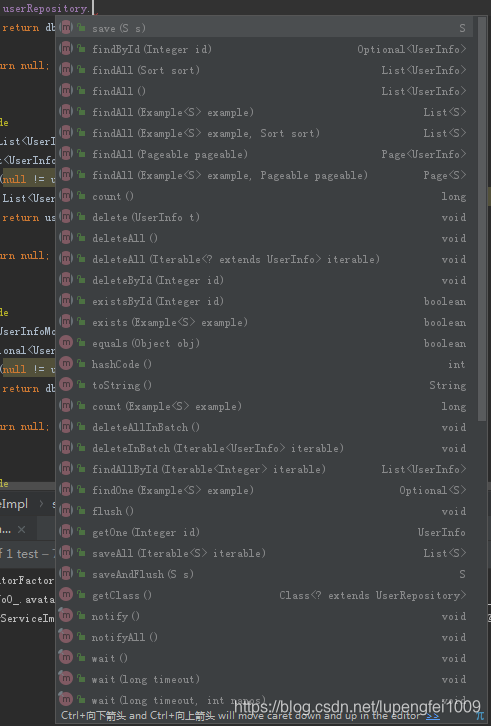Select toString() completion item

[264, 385]
